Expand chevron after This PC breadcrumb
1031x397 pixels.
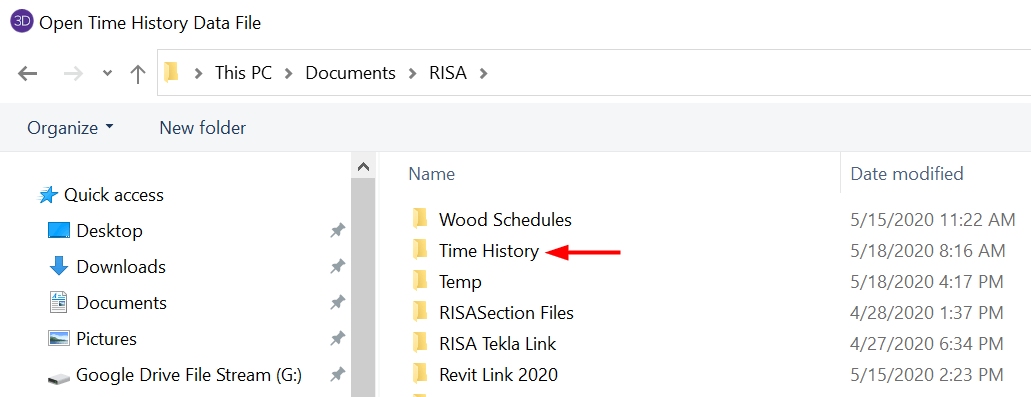point(289,74)
